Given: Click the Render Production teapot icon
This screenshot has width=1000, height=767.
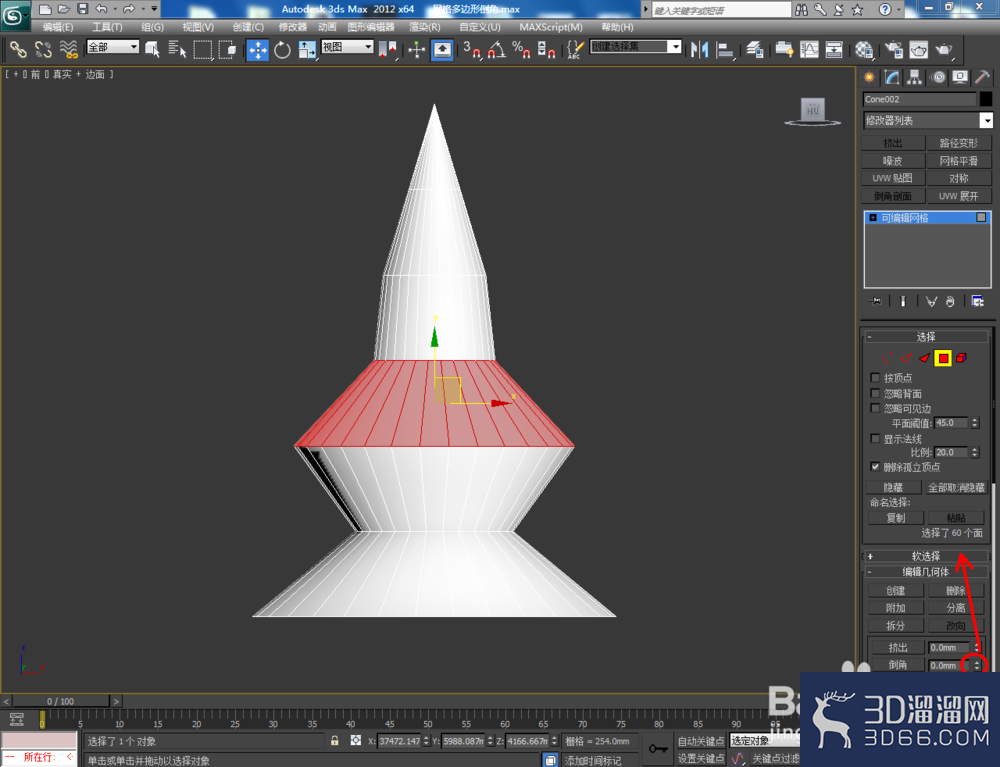Looking at the screenshot, I should pyautogui.click(x=944, y=49).
